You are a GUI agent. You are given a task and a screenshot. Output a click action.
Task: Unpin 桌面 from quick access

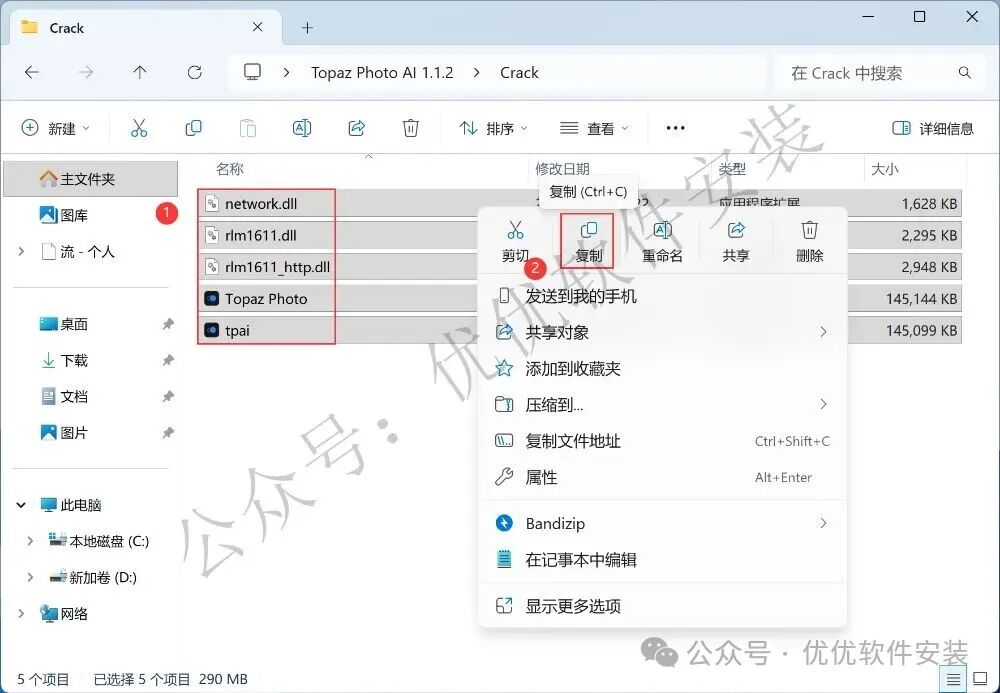coord(168,324)
